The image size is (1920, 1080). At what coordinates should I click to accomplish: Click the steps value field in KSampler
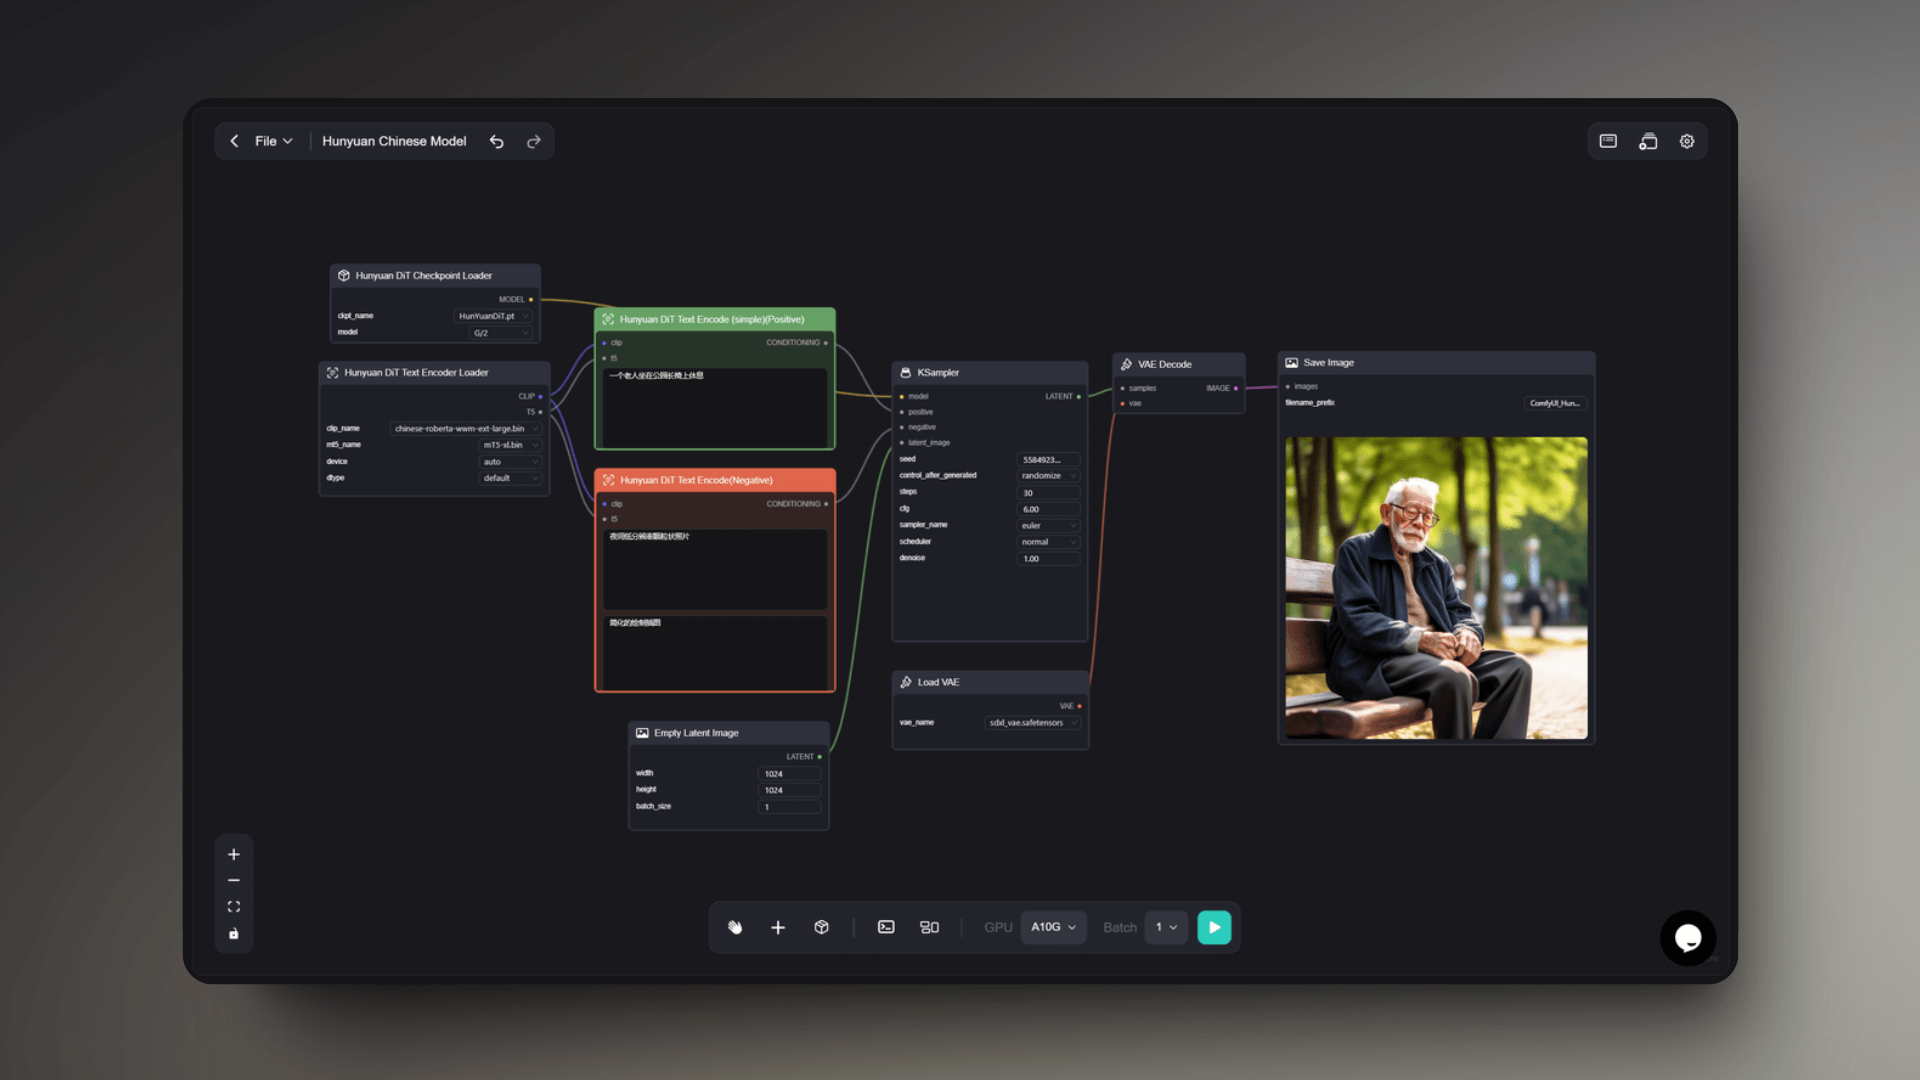(x=1048, y=493)
